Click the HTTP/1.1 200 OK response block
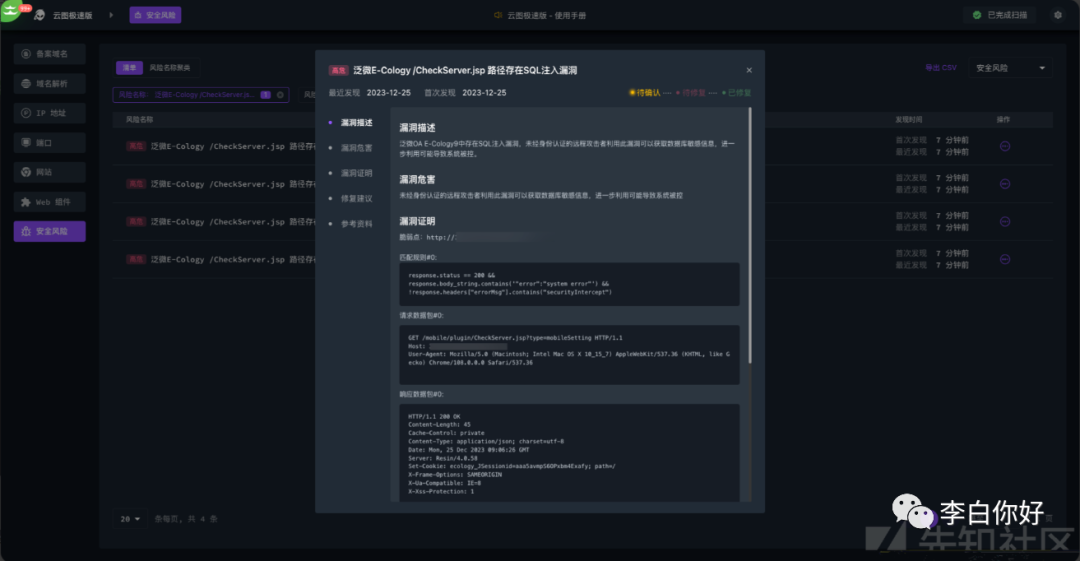The image size is (1080, 561). click(569, 453)
